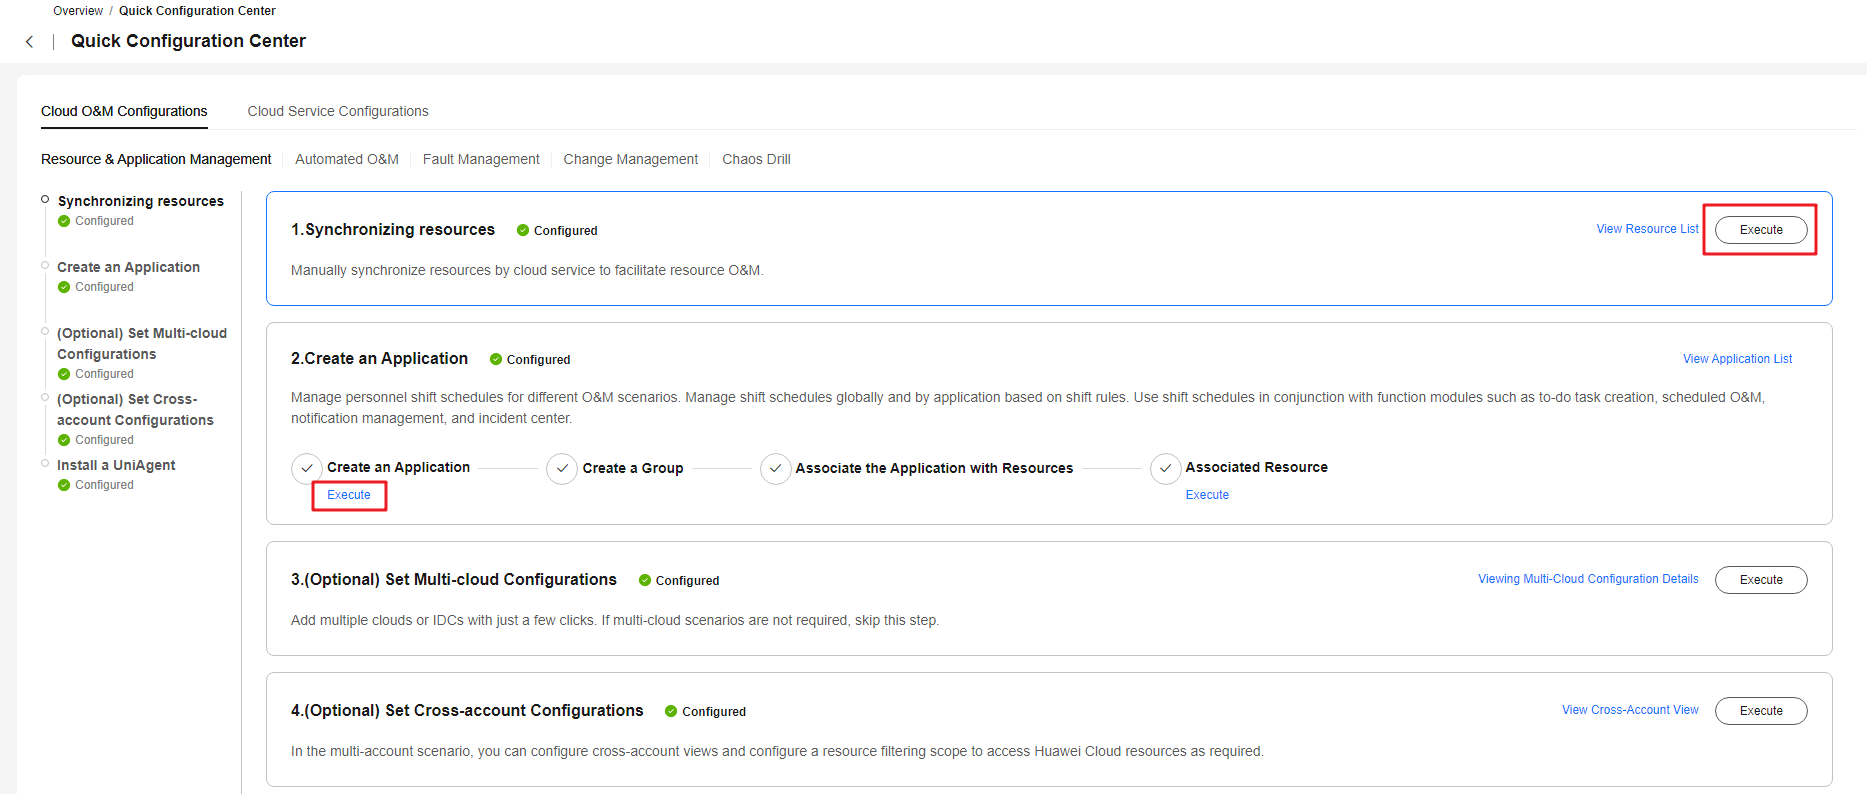Switch to Cloud Service Configurations tab

tap(338, 111)
